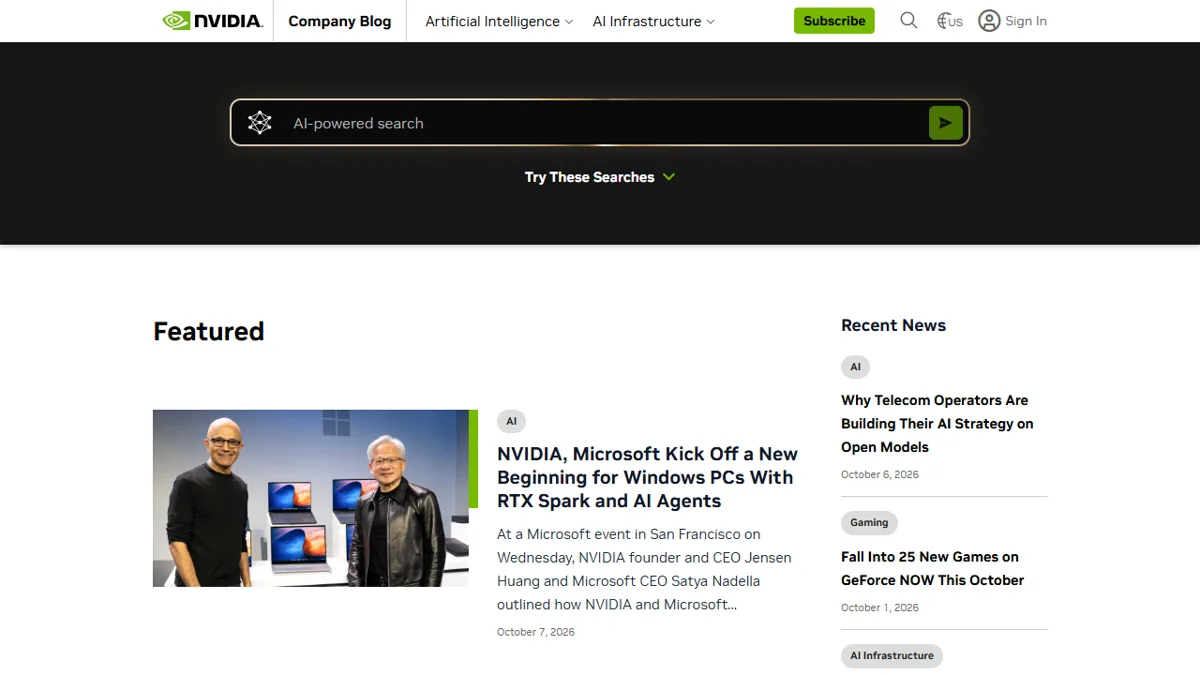Submit search with green arrow button

pyautogui.click(x=945, y=123)
